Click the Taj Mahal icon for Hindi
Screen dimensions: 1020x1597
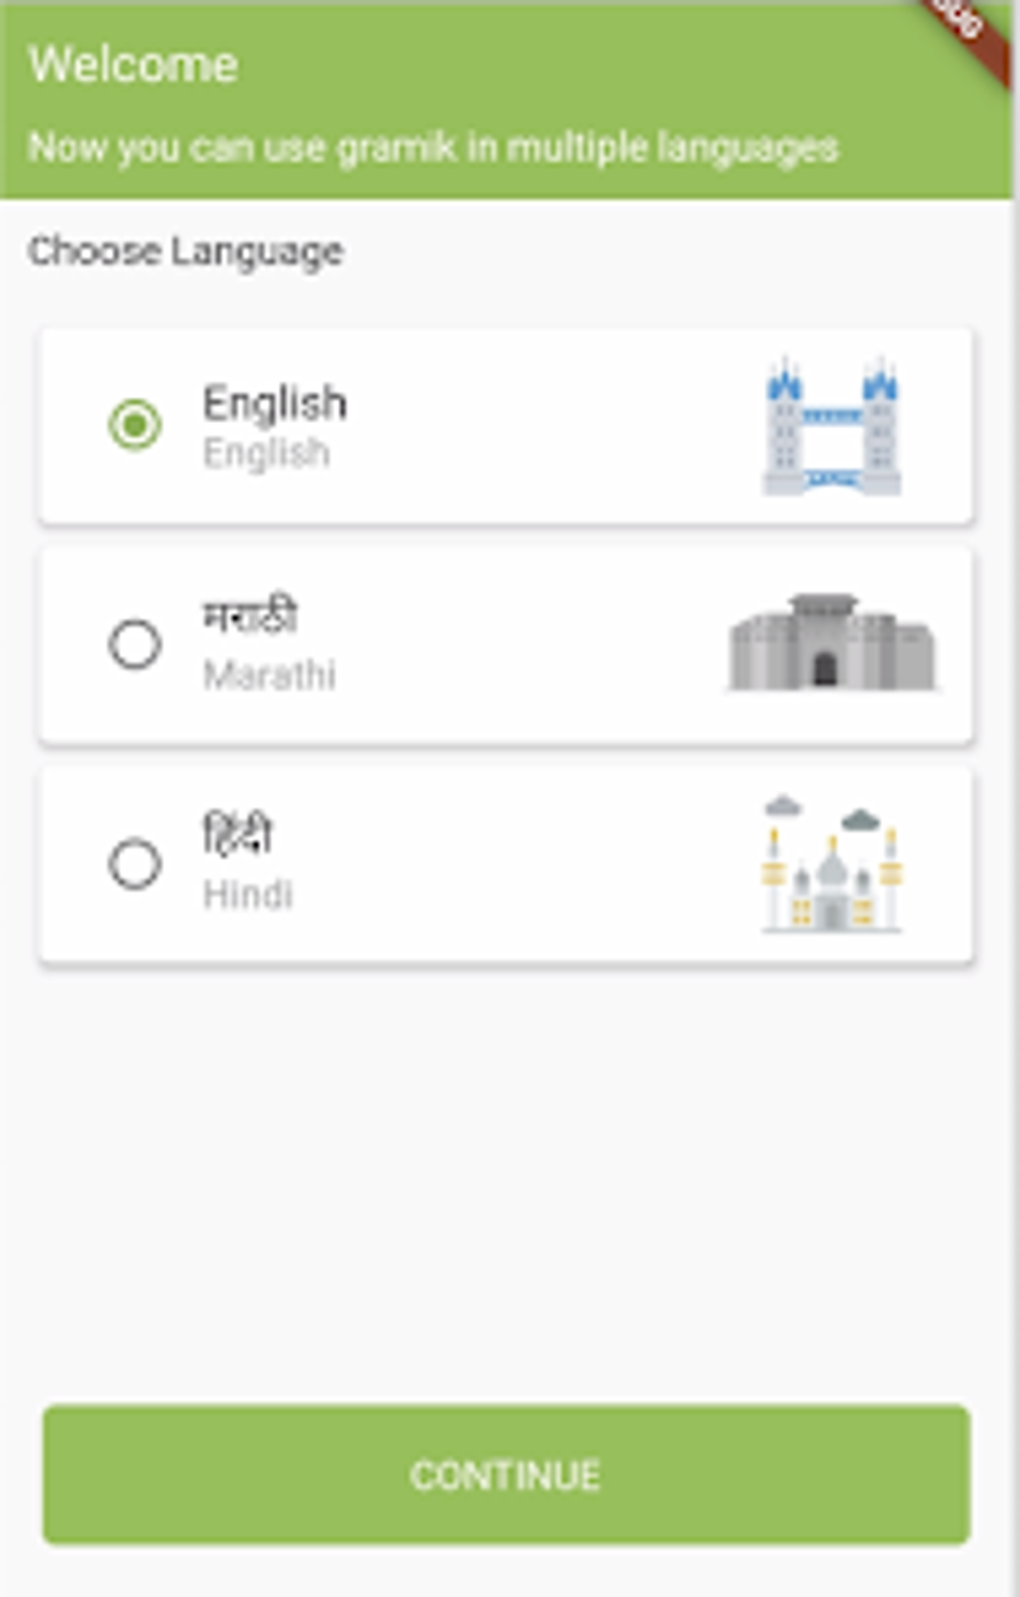pyautogui.click(x=832, y=864)
